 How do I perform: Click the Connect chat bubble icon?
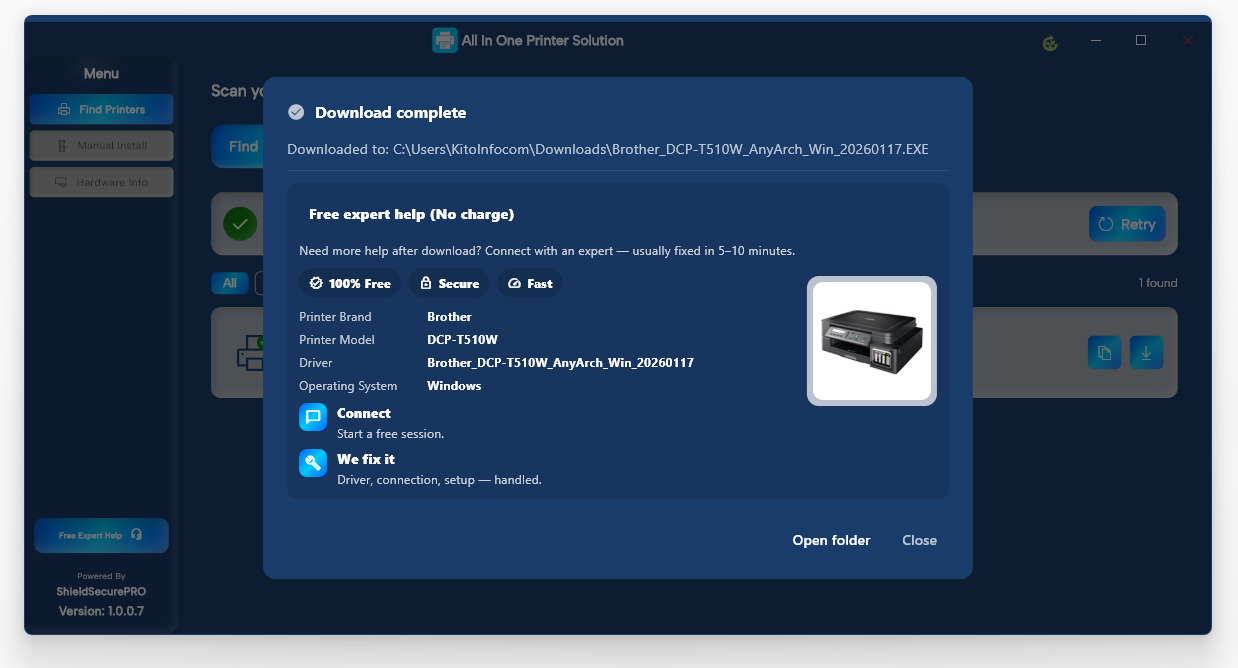tap(312, 417)
